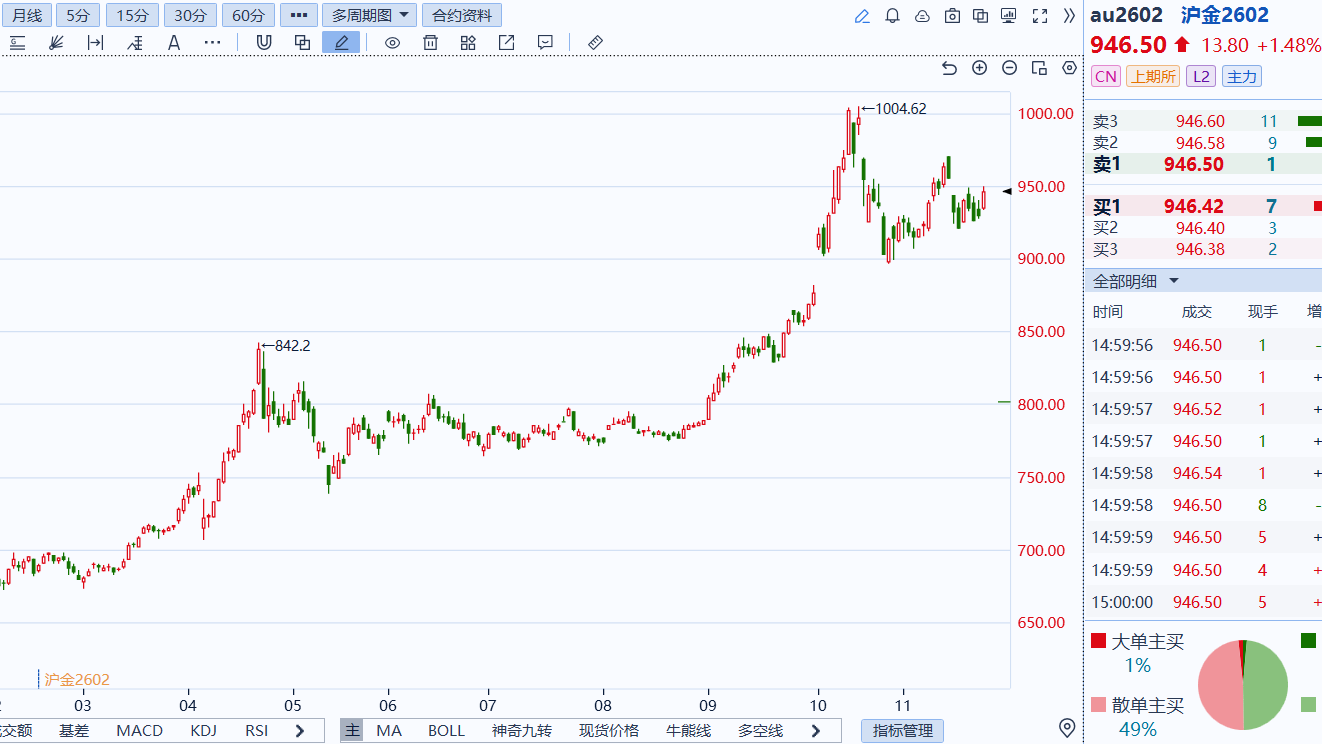Toggle drawings visibility with eye icon
Viewport: 1322px width, 744px height.
[x=393, y=42]
